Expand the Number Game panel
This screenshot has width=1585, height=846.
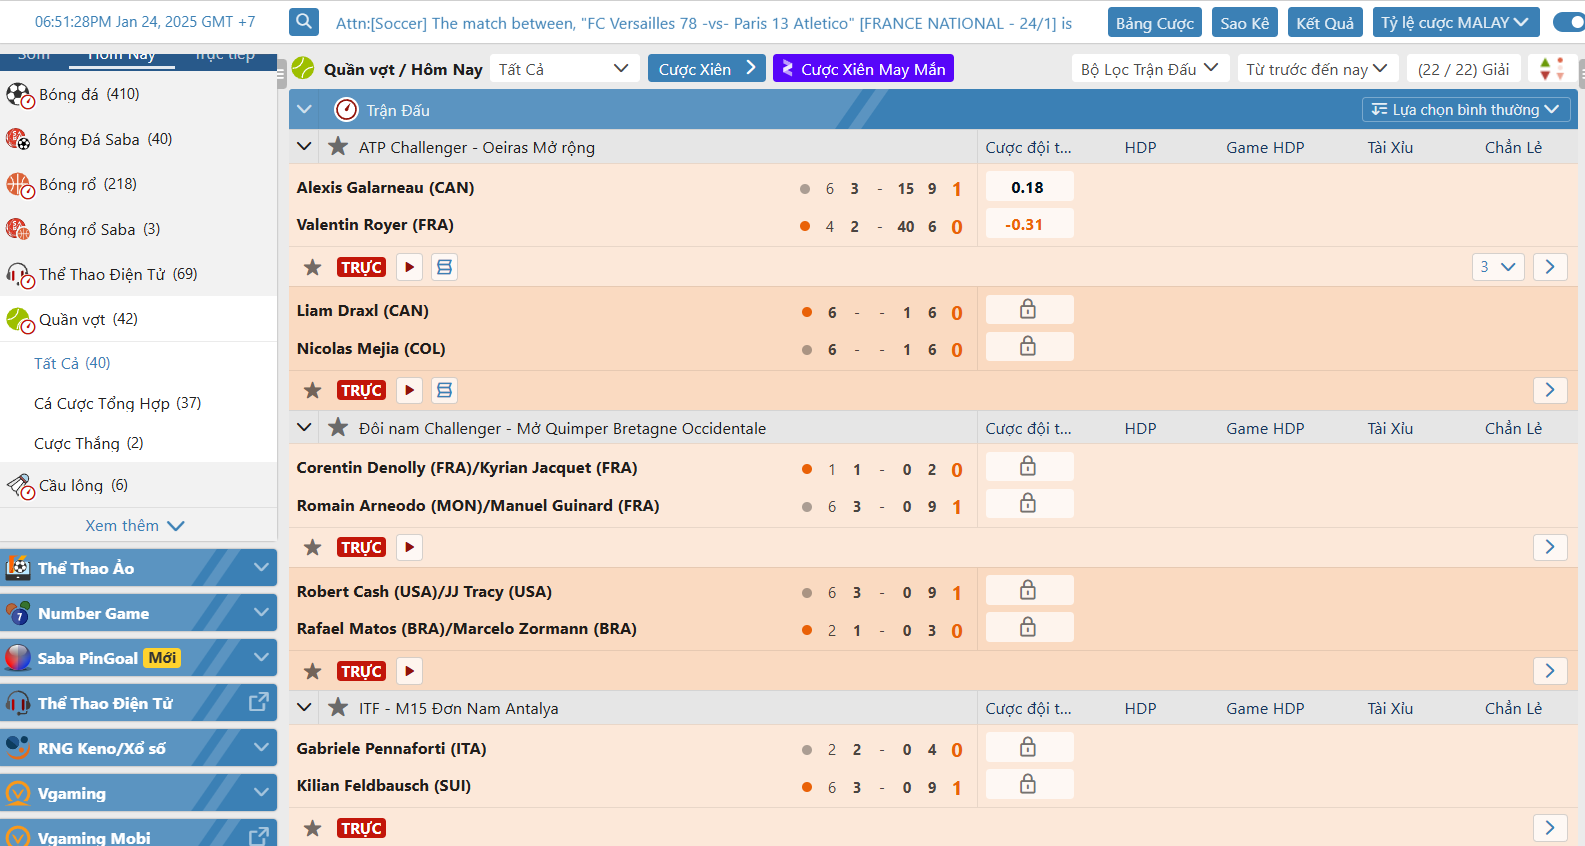[138, 612]
